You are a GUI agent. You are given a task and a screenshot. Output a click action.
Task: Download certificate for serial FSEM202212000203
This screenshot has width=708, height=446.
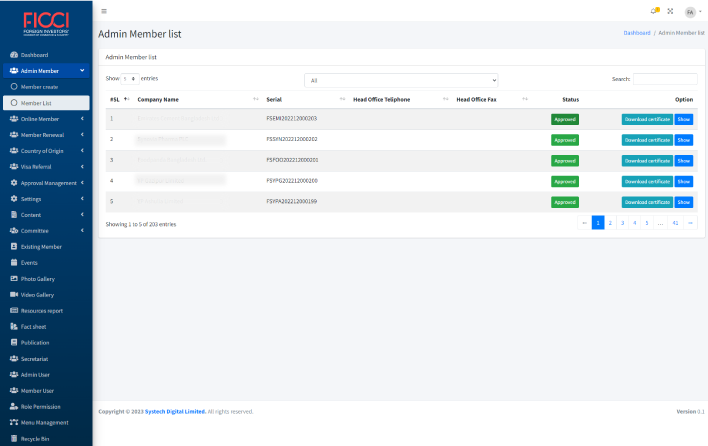646,119
